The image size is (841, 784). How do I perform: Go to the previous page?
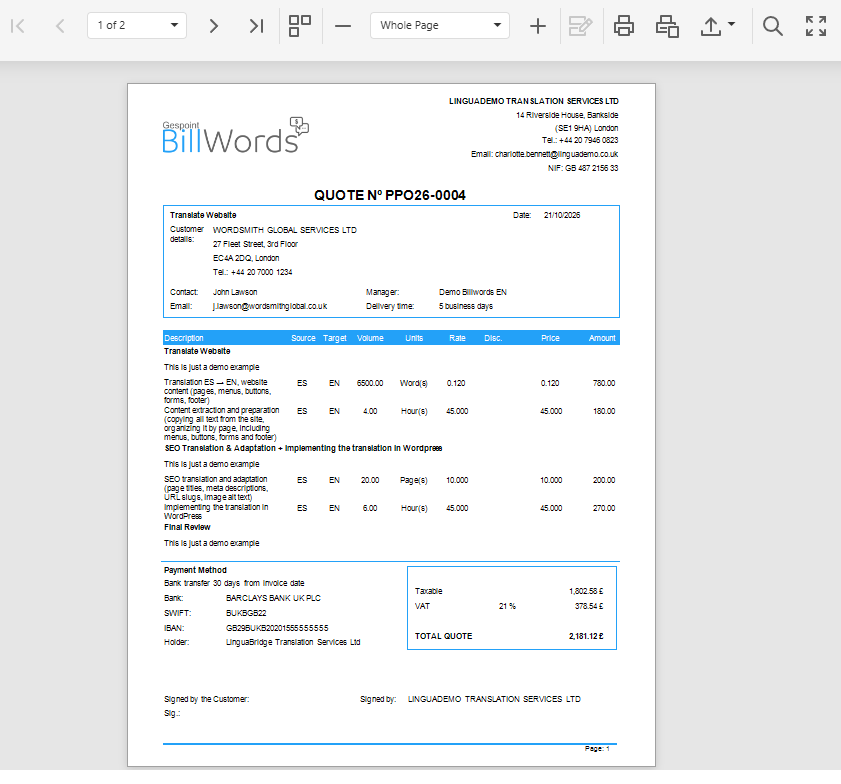click(x=60, y=26)
